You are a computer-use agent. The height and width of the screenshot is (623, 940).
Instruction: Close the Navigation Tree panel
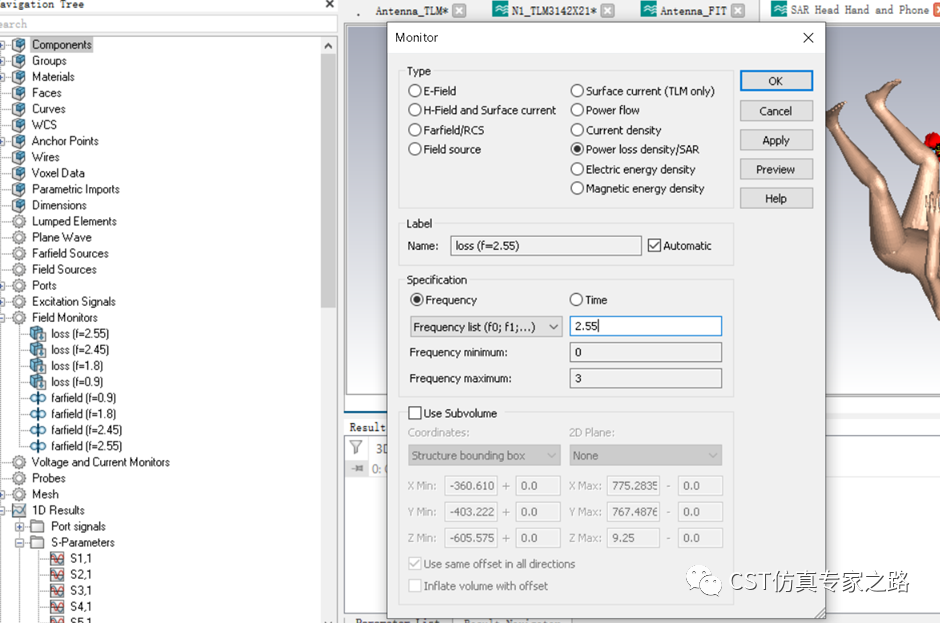pos(329,4)
